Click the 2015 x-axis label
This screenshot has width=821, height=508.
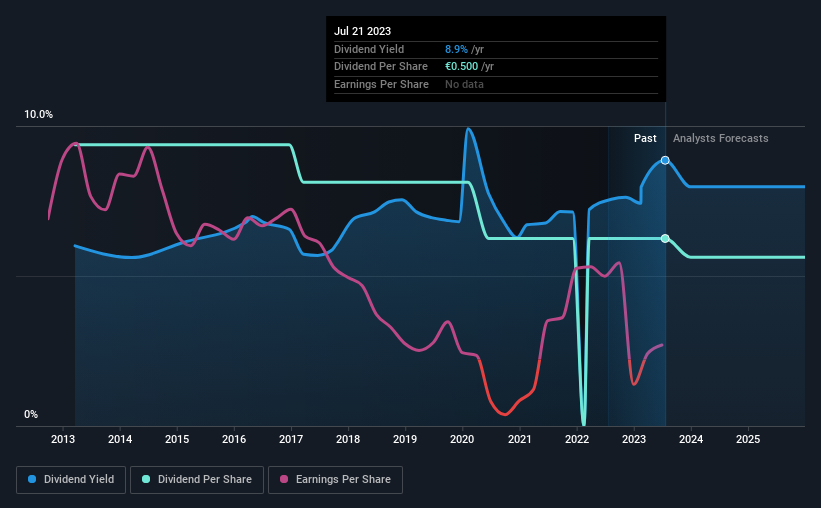[177, 439]
